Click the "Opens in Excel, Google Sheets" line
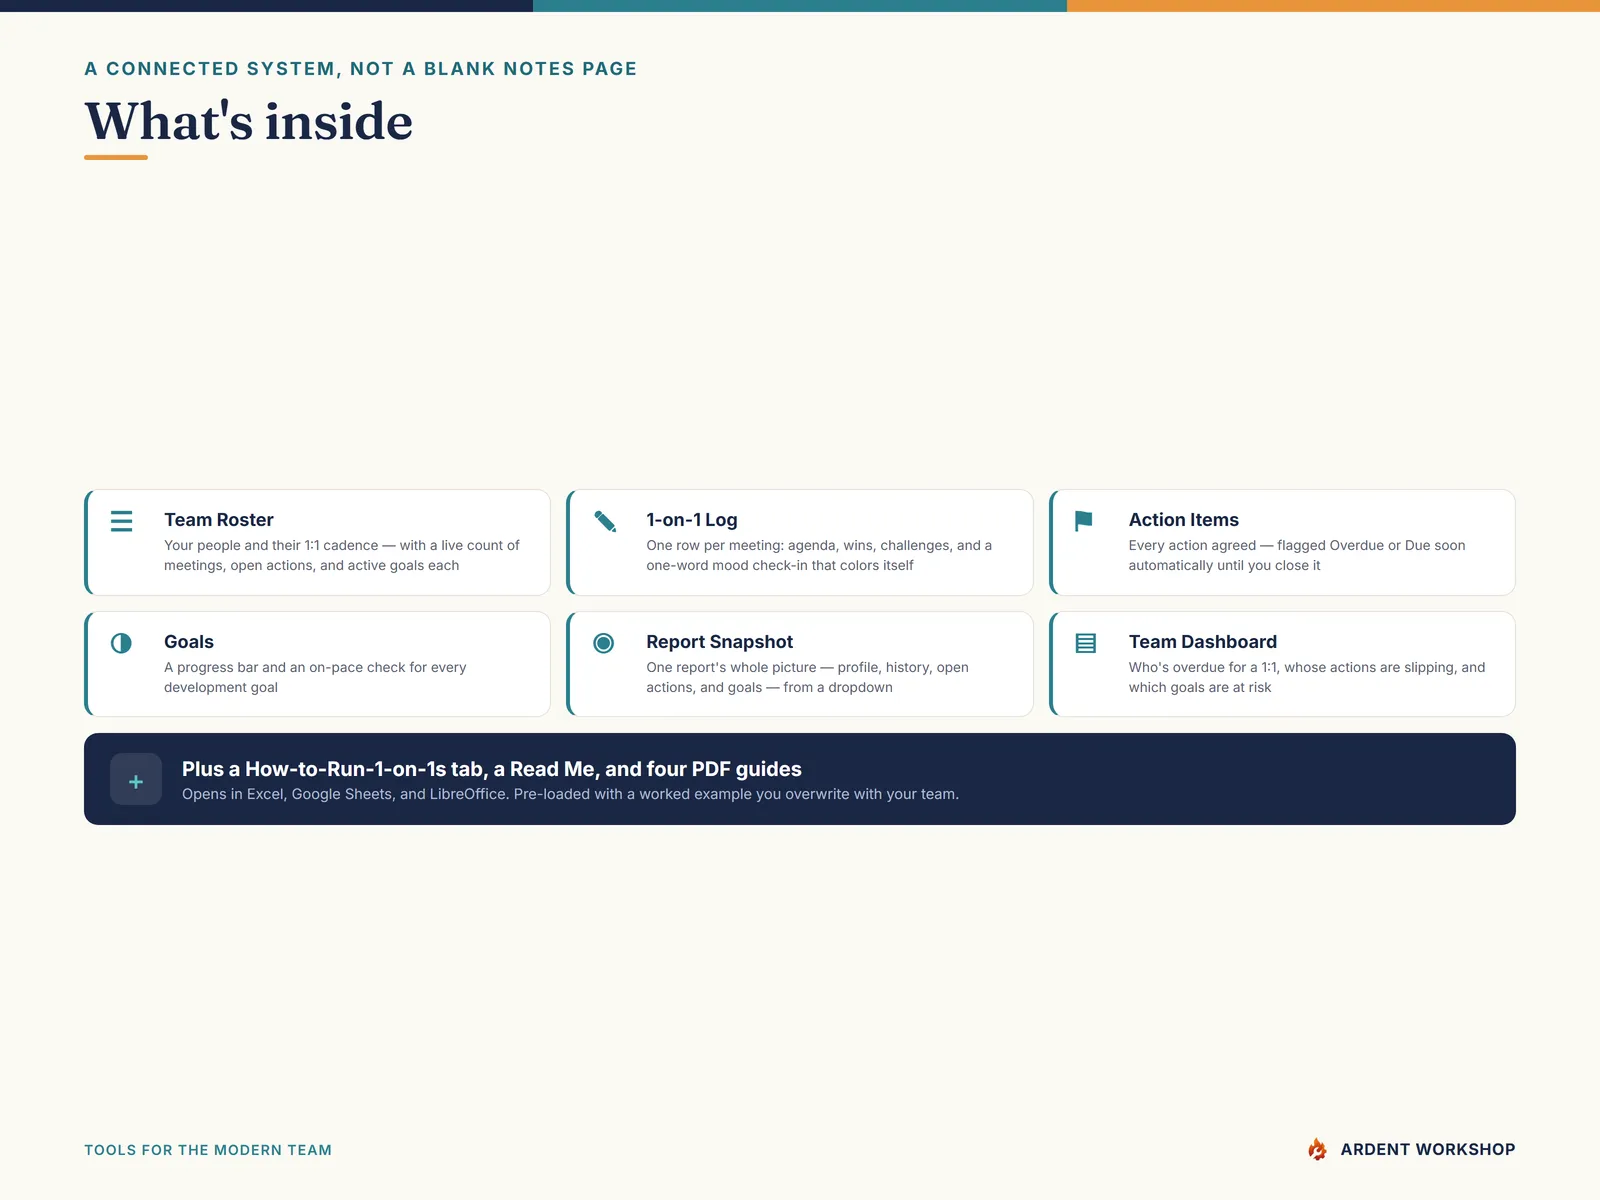Viewport: 1600px width, 1200px height. click(x=570, y=794)
